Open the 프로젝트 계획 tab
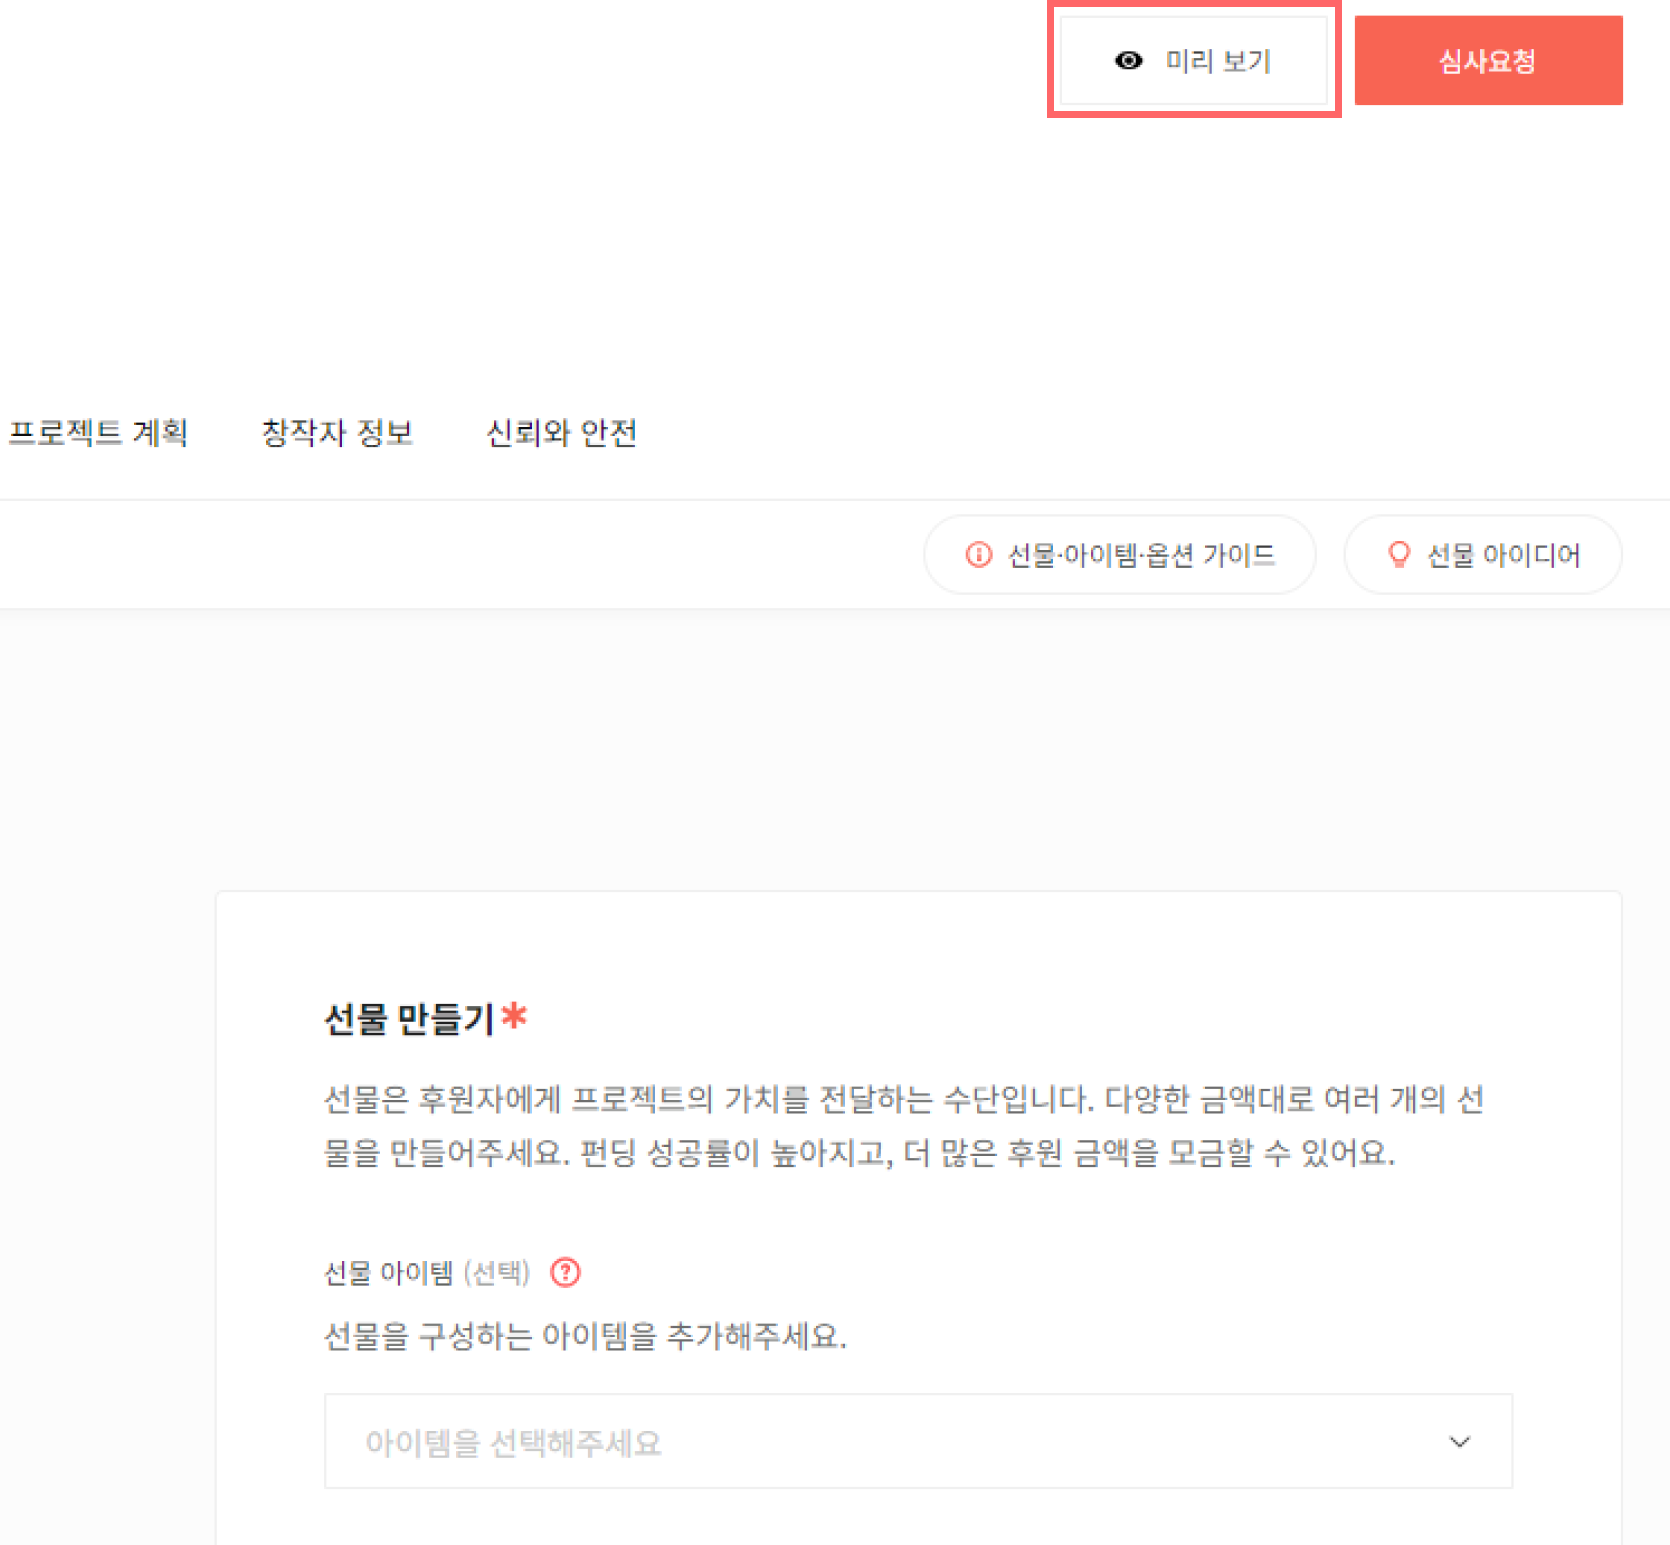This screenshot has width=1670, height=1545. (x=98, y=433)
